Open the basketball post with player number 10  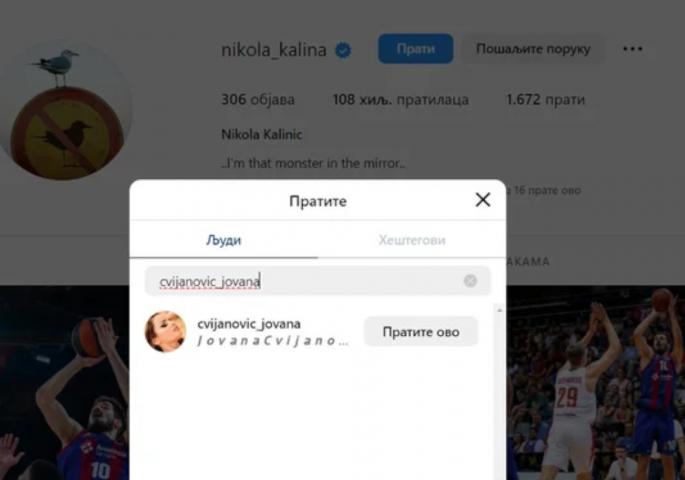click(65, 383)
